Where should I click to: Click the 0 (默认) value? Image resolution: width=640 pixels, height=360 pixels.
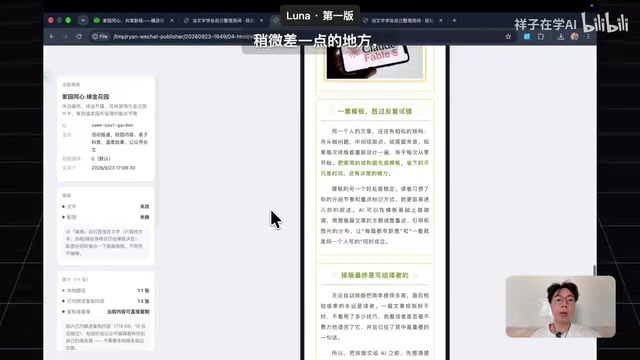[x=101, y=159]
